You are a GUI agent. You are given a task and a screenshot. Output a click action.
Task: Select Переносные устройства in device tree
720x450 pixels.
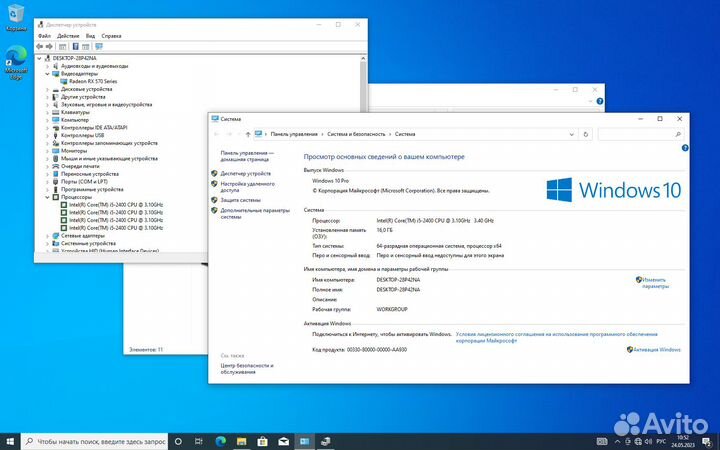tap(90, 174)
